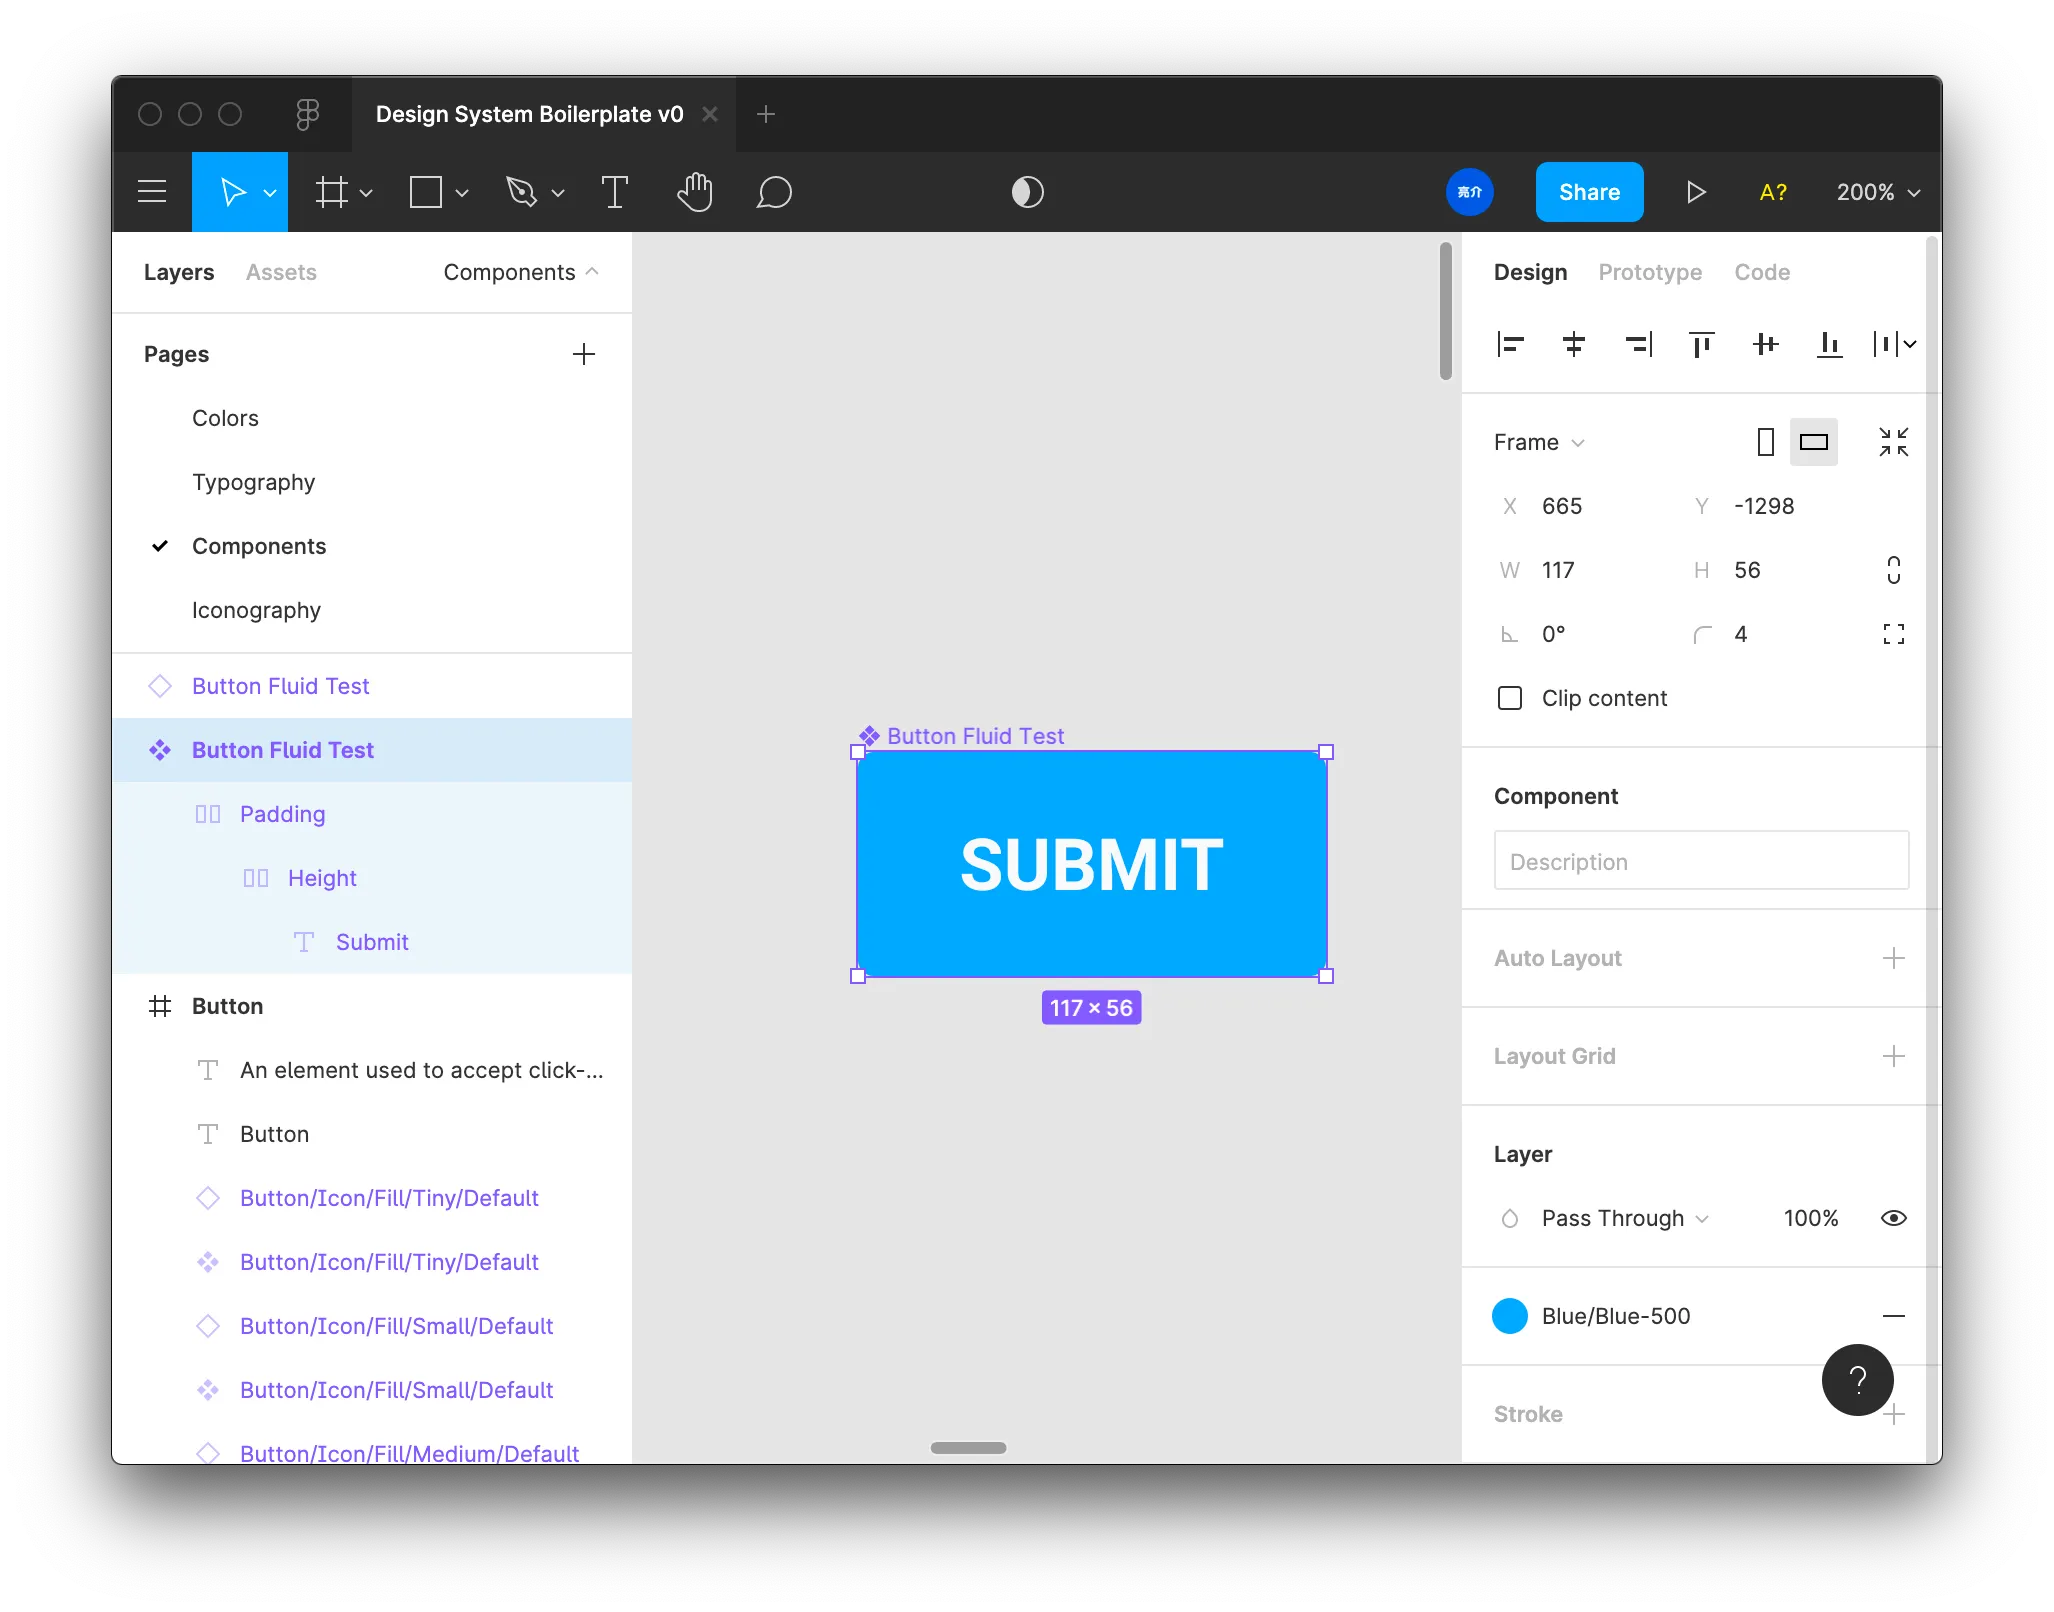The image size is (2054, 1612).
Task: Switch frame to landscape orientation
Action: pyautogui.click(x=1814, y=442)
